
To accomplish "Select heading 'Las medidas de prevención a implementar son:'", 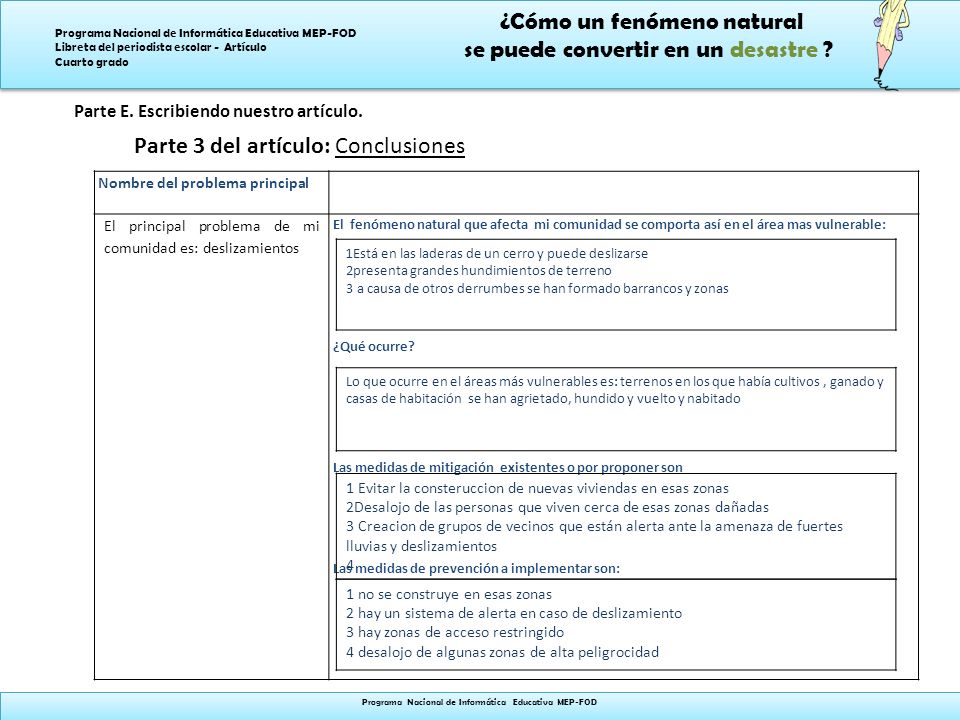I will coord(476,569).
